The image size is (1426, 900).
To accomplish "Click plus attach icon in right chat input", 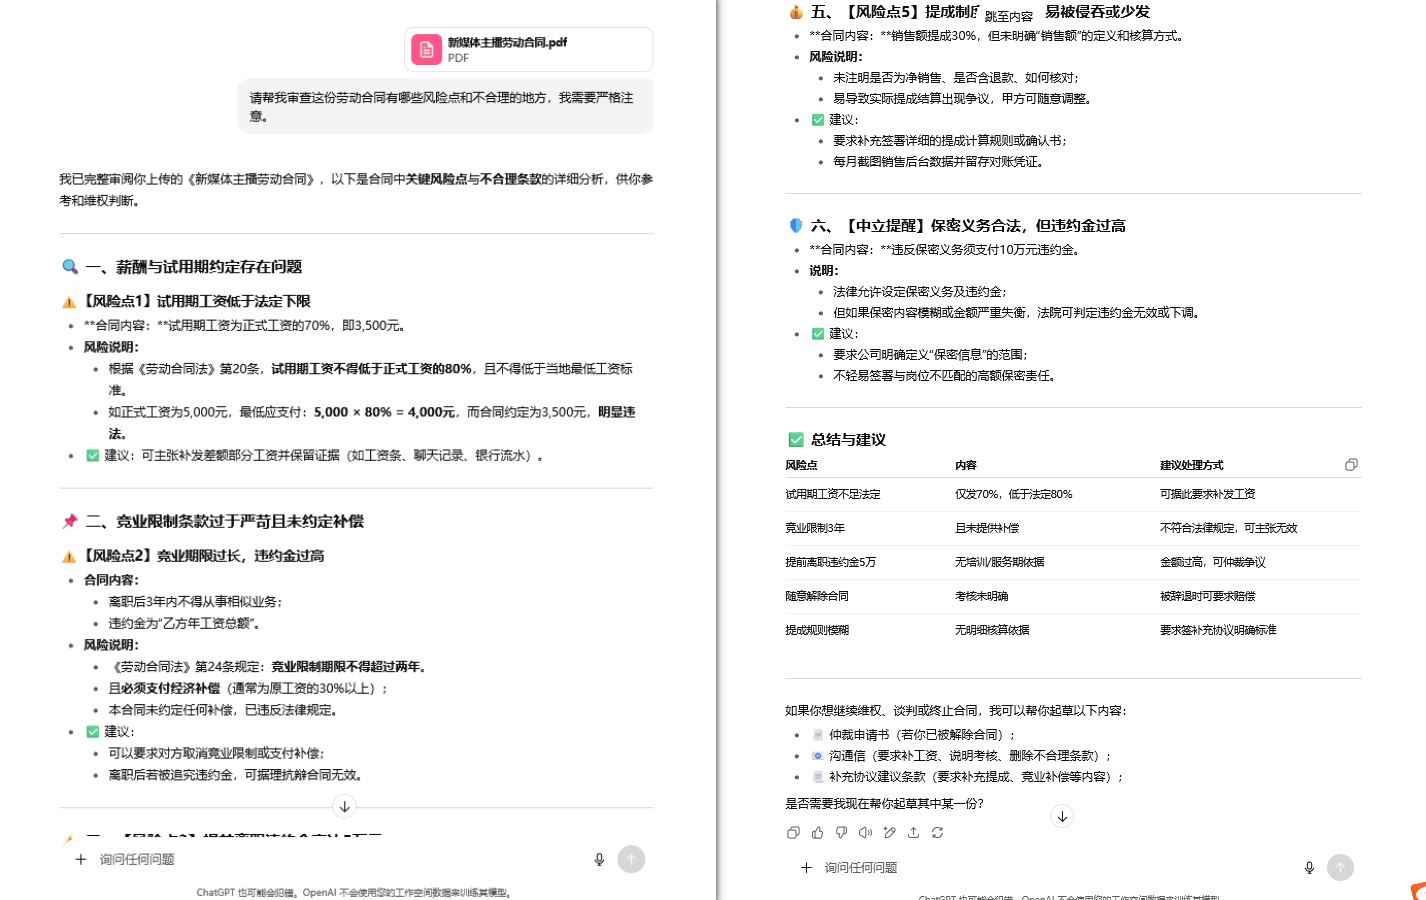I will pyautogui.click(x=806, y=867).
